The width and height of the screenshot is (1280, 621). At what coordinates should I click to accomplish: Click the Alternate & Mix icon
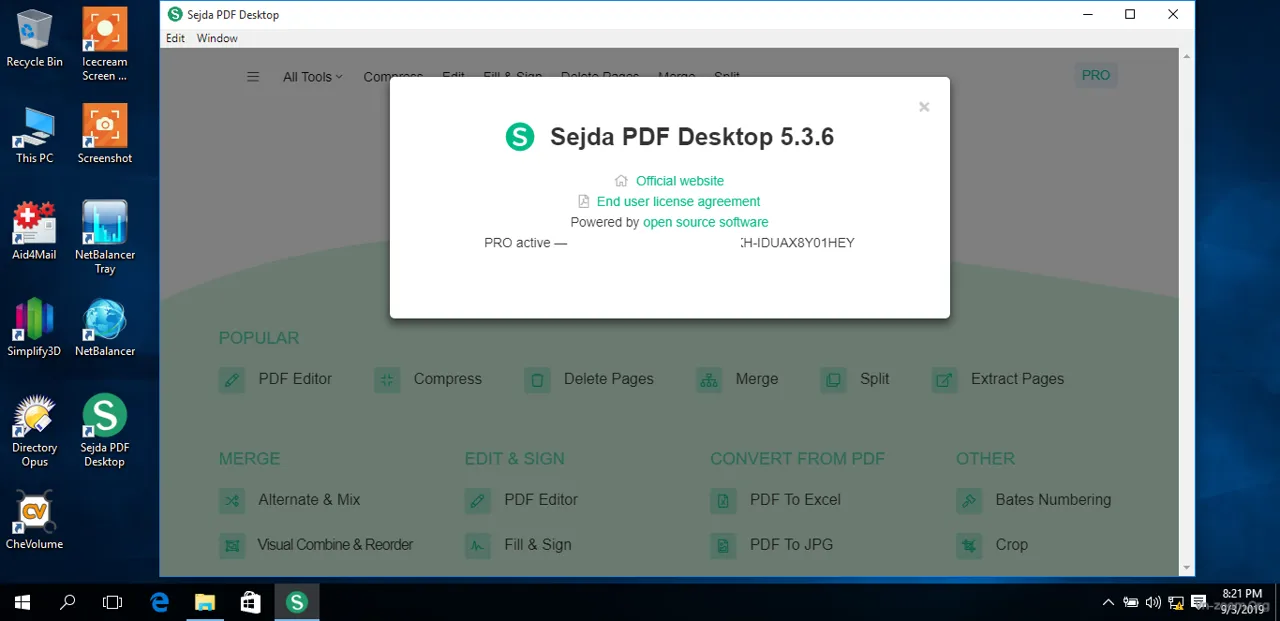(x=232, y=500)
